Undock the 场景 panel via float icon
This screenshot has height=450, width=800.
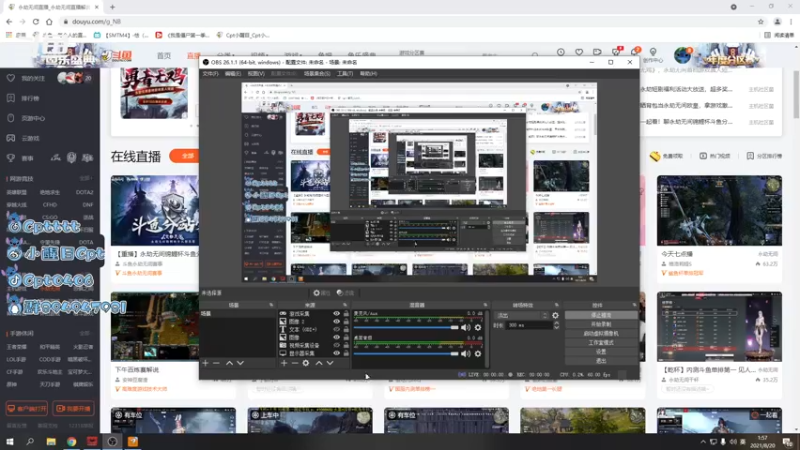tap(271, 305)
